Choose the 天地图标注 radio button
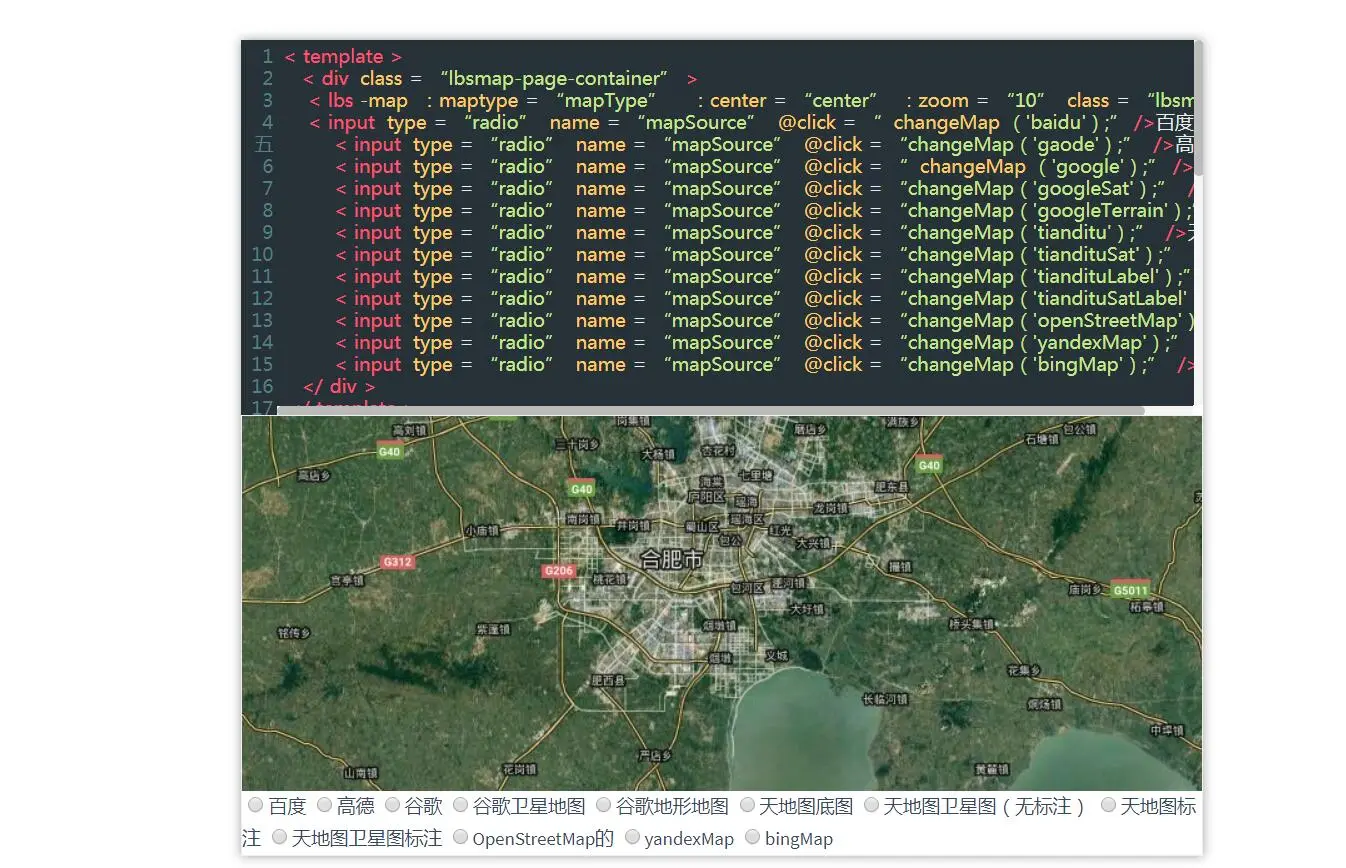Image resolution: width=1346 pixels, height=868 pixels. pyautogui.click(x=1108, y=805)
